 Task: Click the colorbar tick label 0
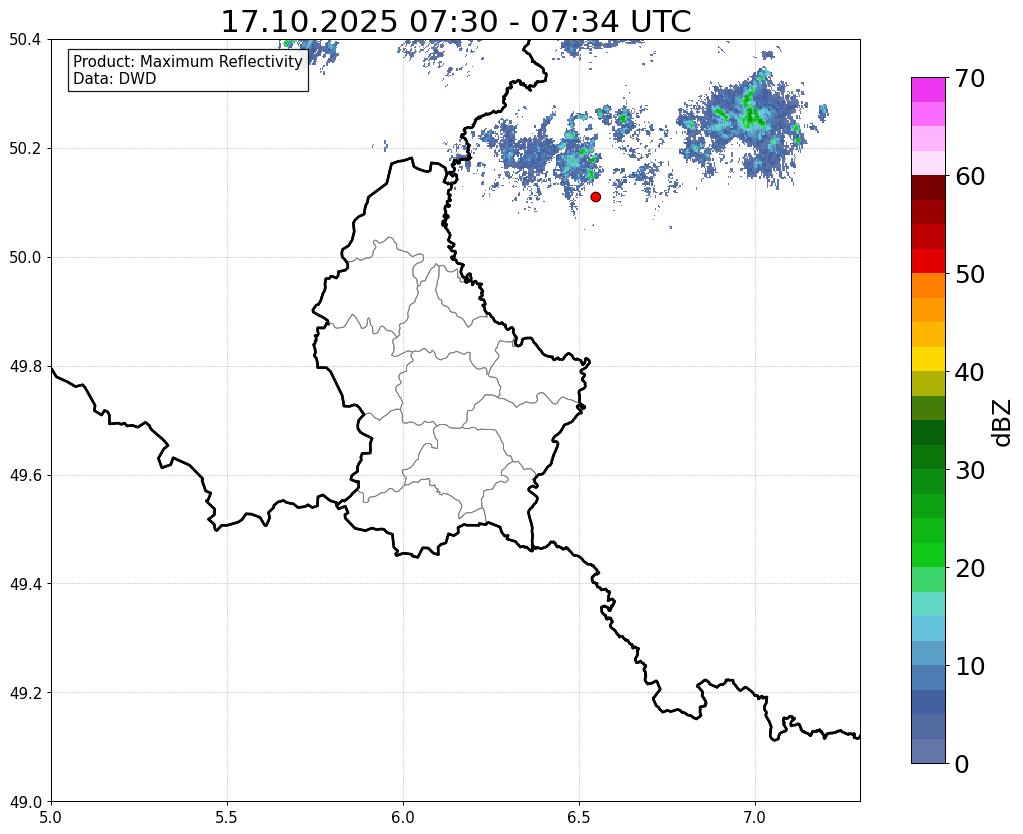click(x=962, y=764)
